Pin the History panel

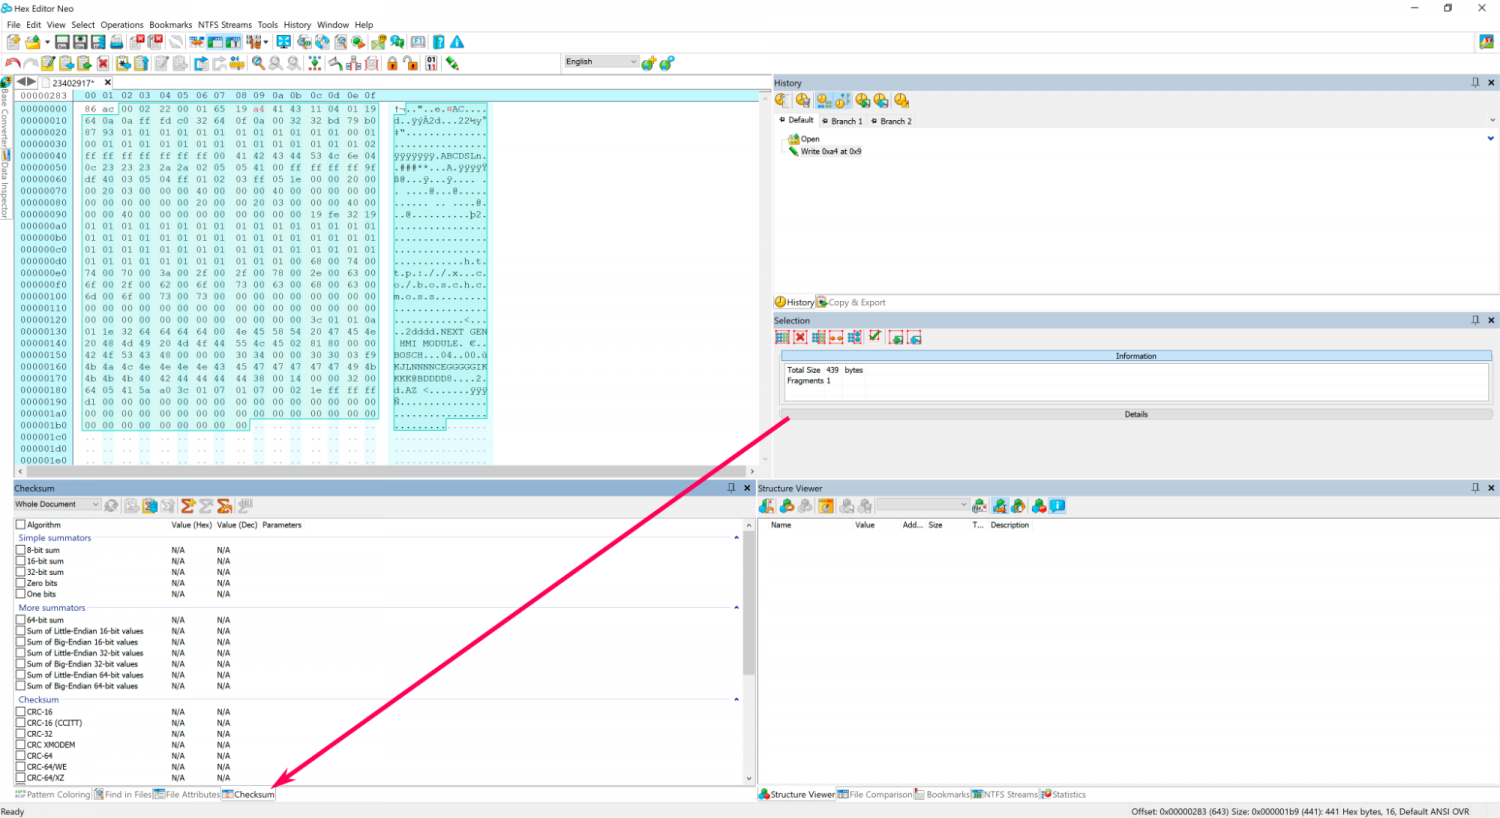point(1475,82)
